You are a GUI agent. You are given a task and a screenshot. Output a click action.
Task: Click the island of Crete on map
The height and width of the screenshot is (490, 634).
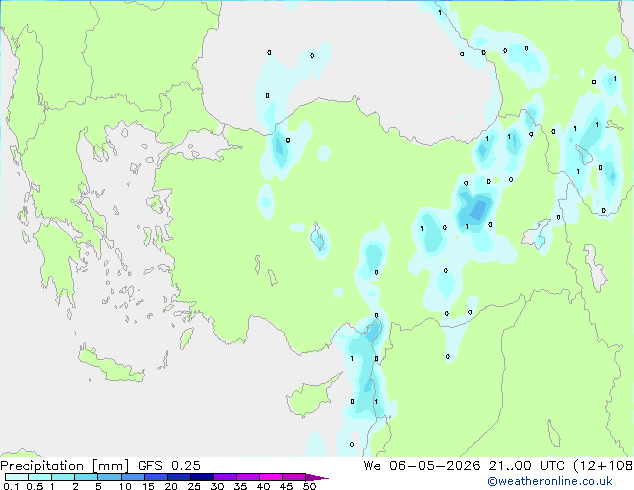[110, 367]
